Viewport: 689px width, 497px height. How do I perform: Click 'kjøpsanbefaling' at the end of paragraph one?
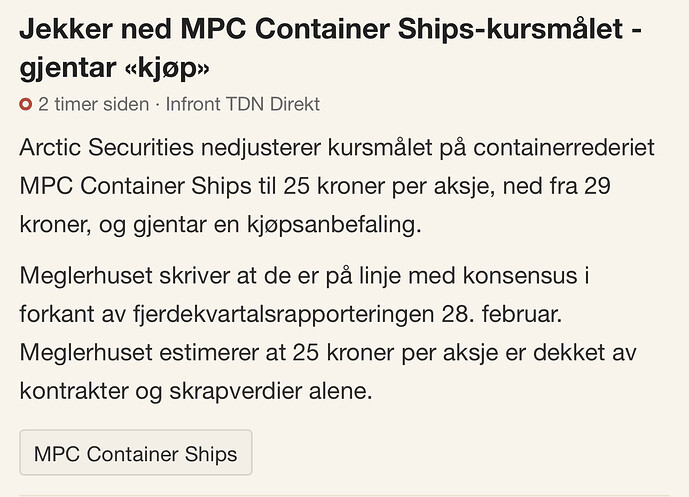334,225
